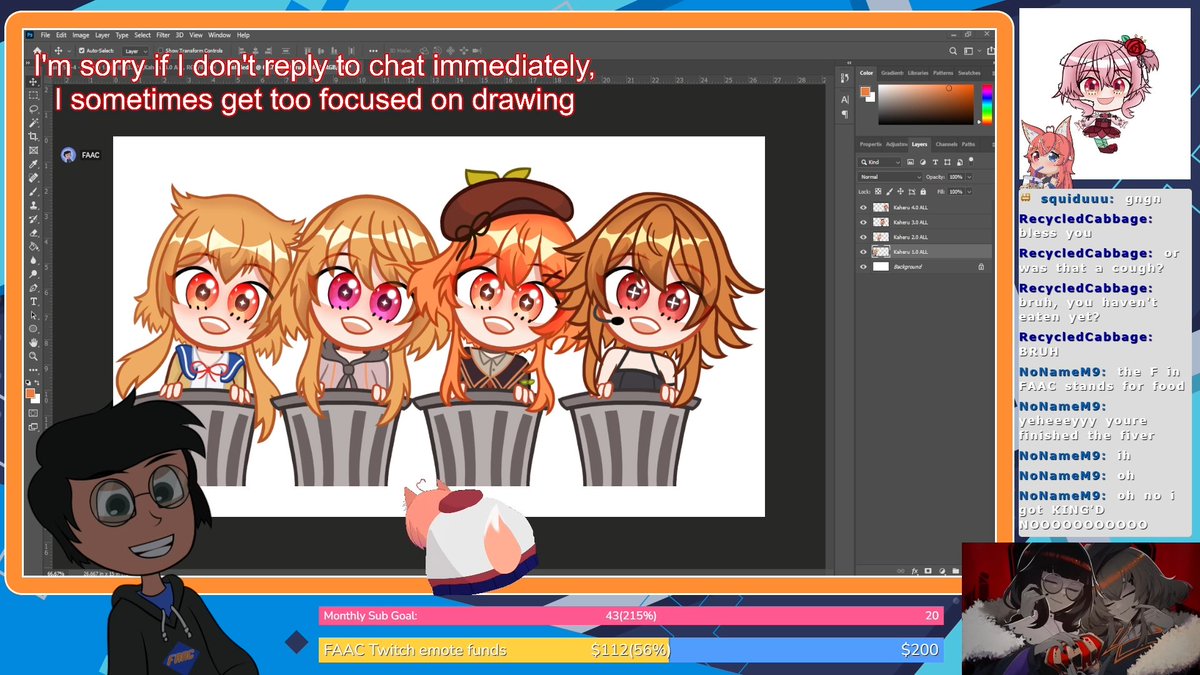Open the Image menu
The height and width of the screenshot is (675, 1200).
[80, 35]
